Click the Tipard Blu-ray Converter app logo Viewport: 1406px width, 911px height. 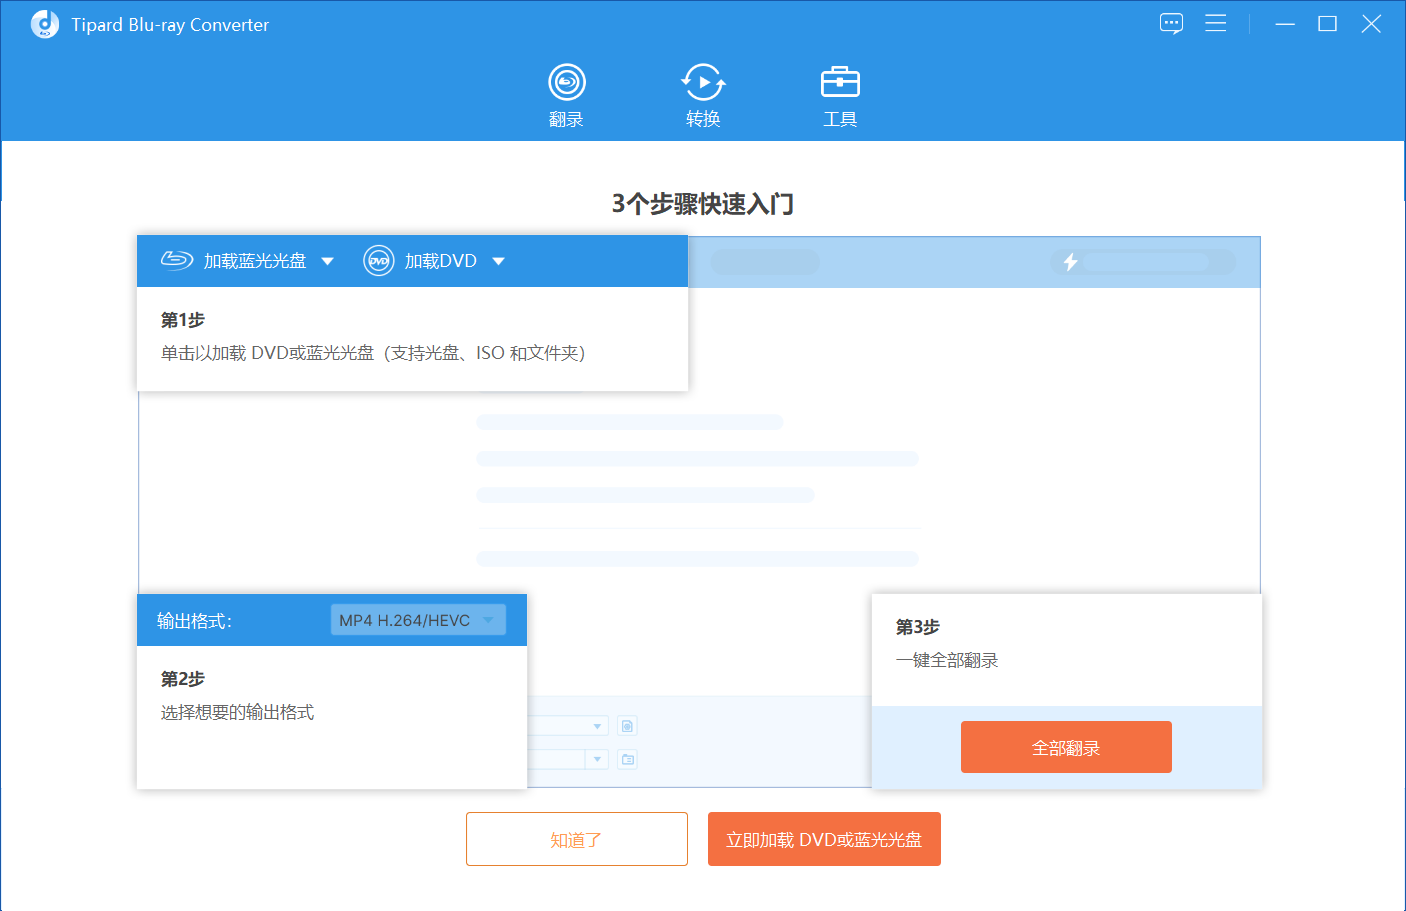click(44, 24)
